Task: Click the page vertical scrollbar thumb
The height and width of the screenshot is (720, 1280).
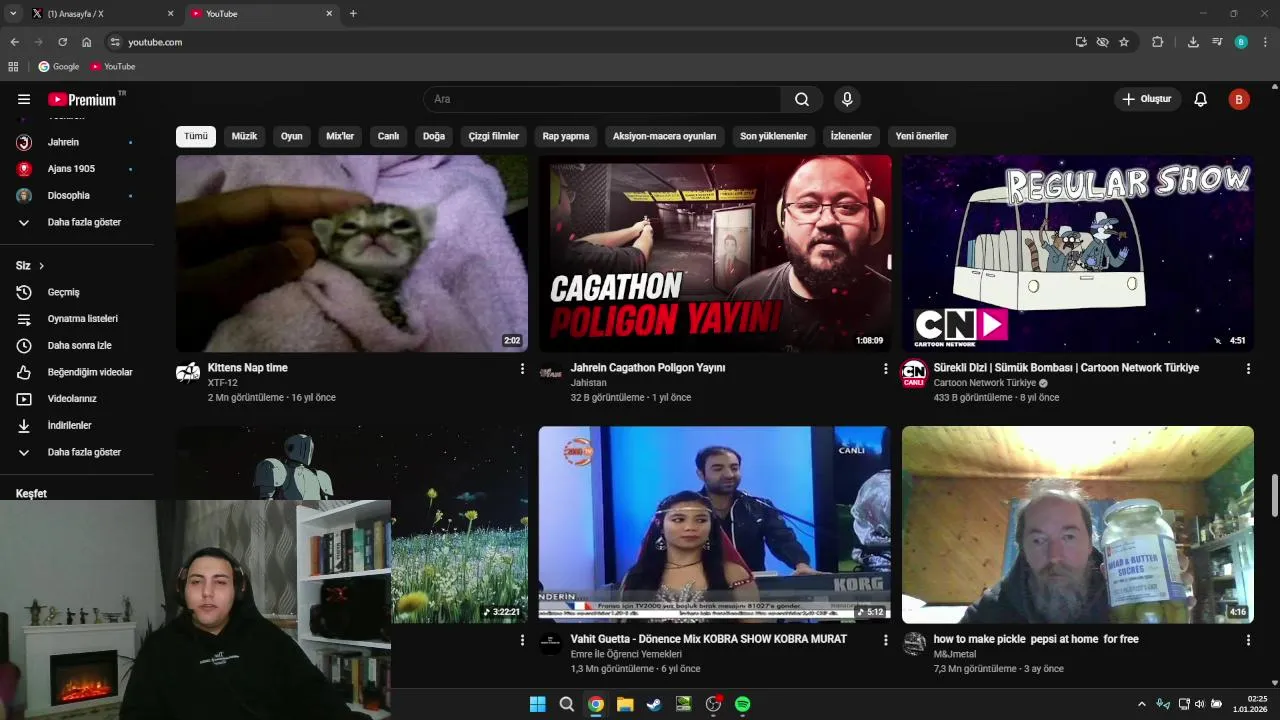Action: (1275, 497)
